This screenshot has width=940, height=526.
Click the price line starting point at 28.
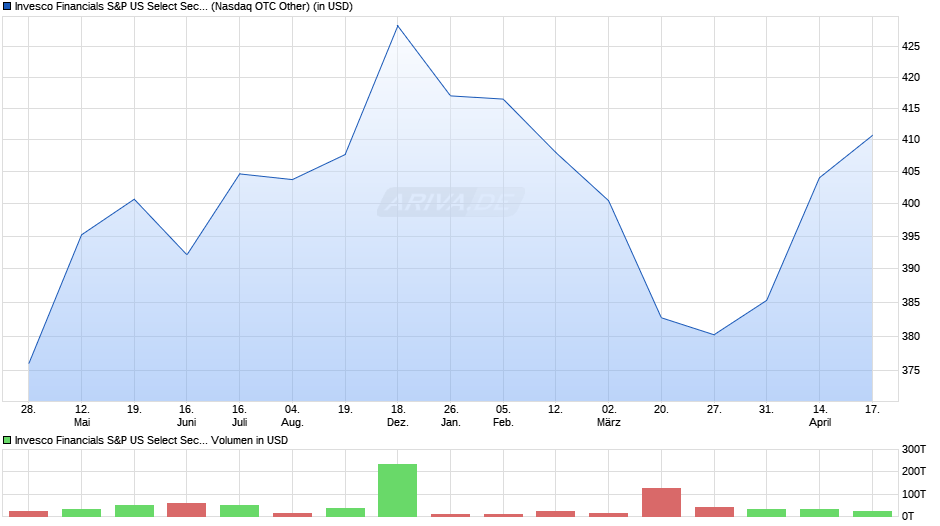tap(29, 363)
